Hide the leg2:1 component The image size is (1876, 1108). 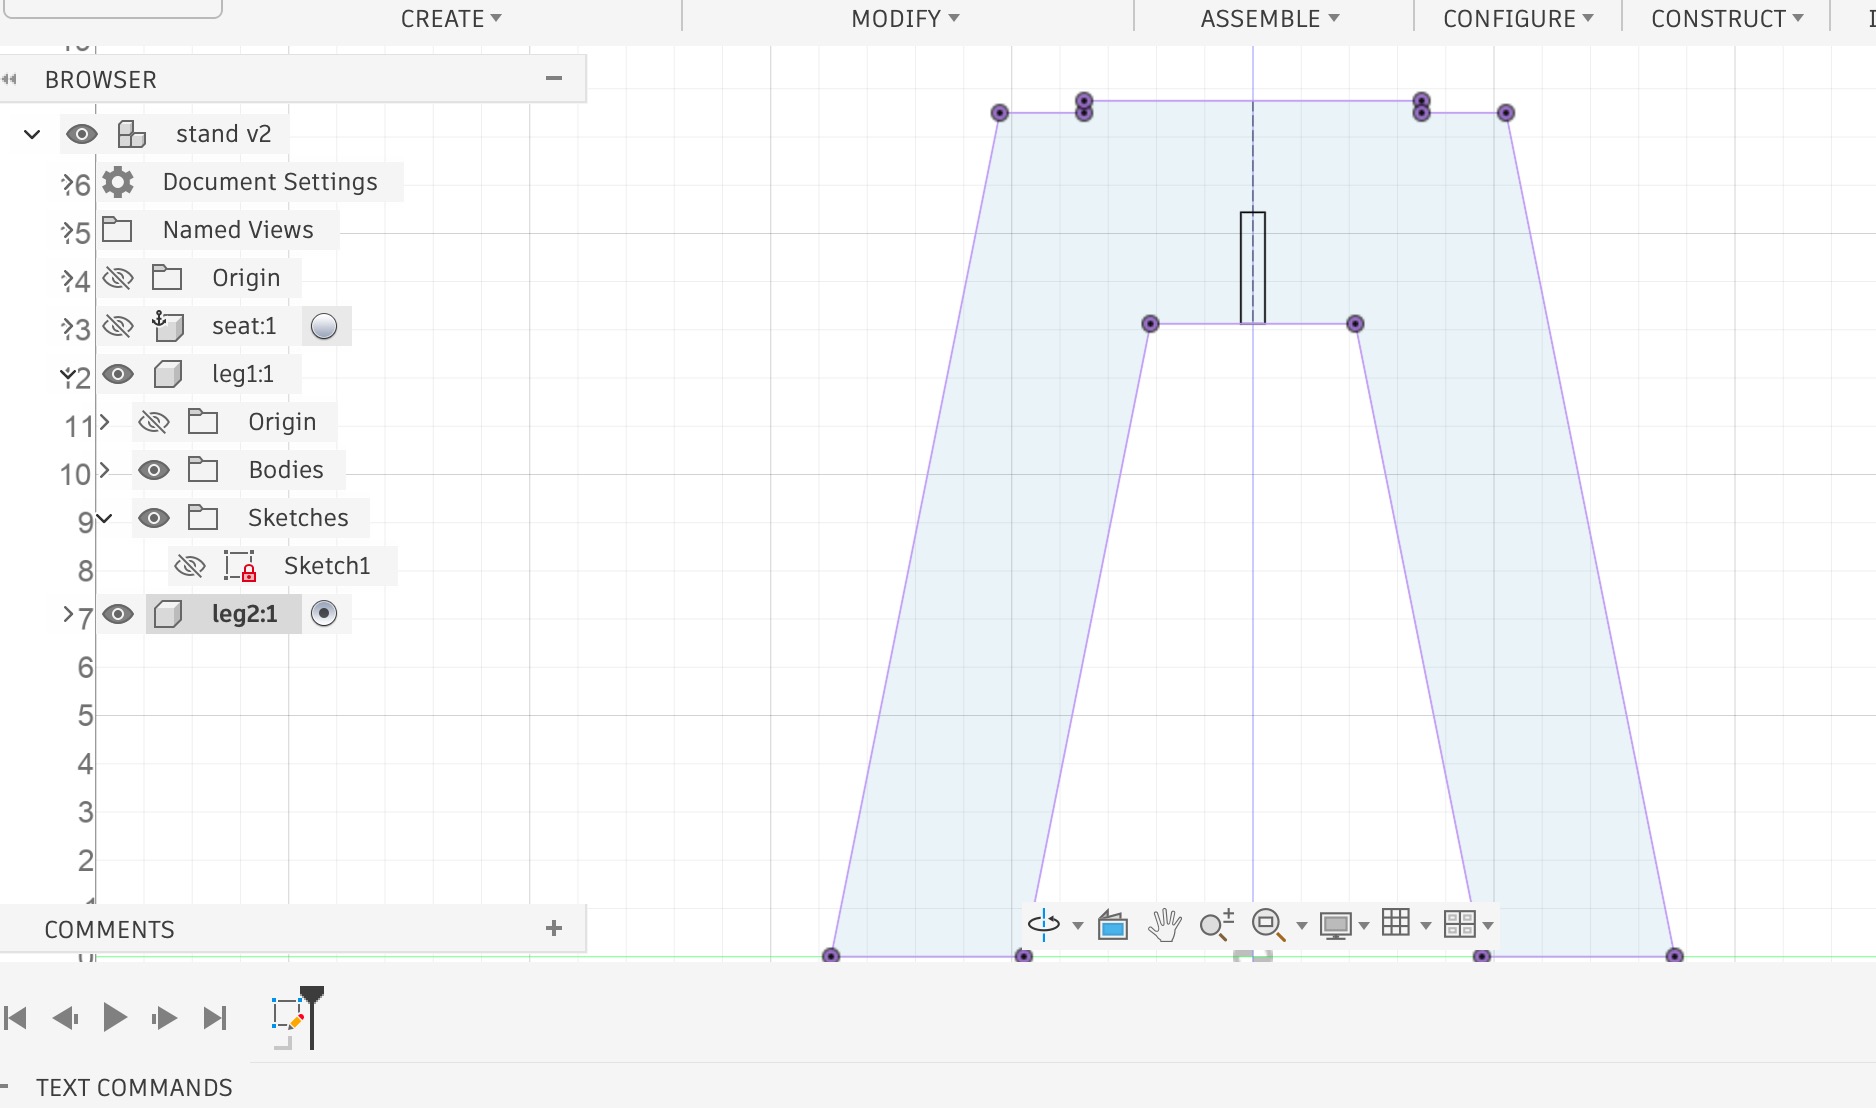click(x=118, y=614)
